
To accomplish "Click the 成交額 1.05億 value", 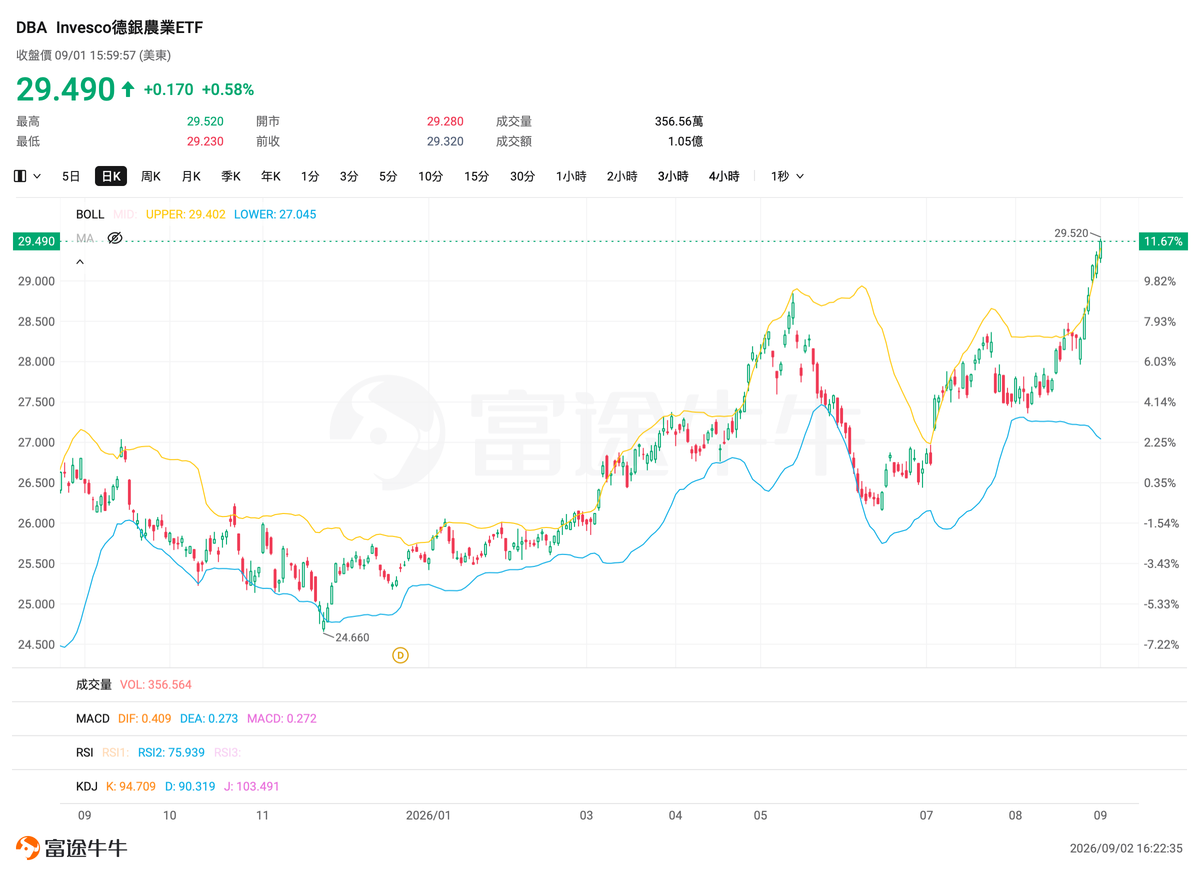I will pos(685,141).
